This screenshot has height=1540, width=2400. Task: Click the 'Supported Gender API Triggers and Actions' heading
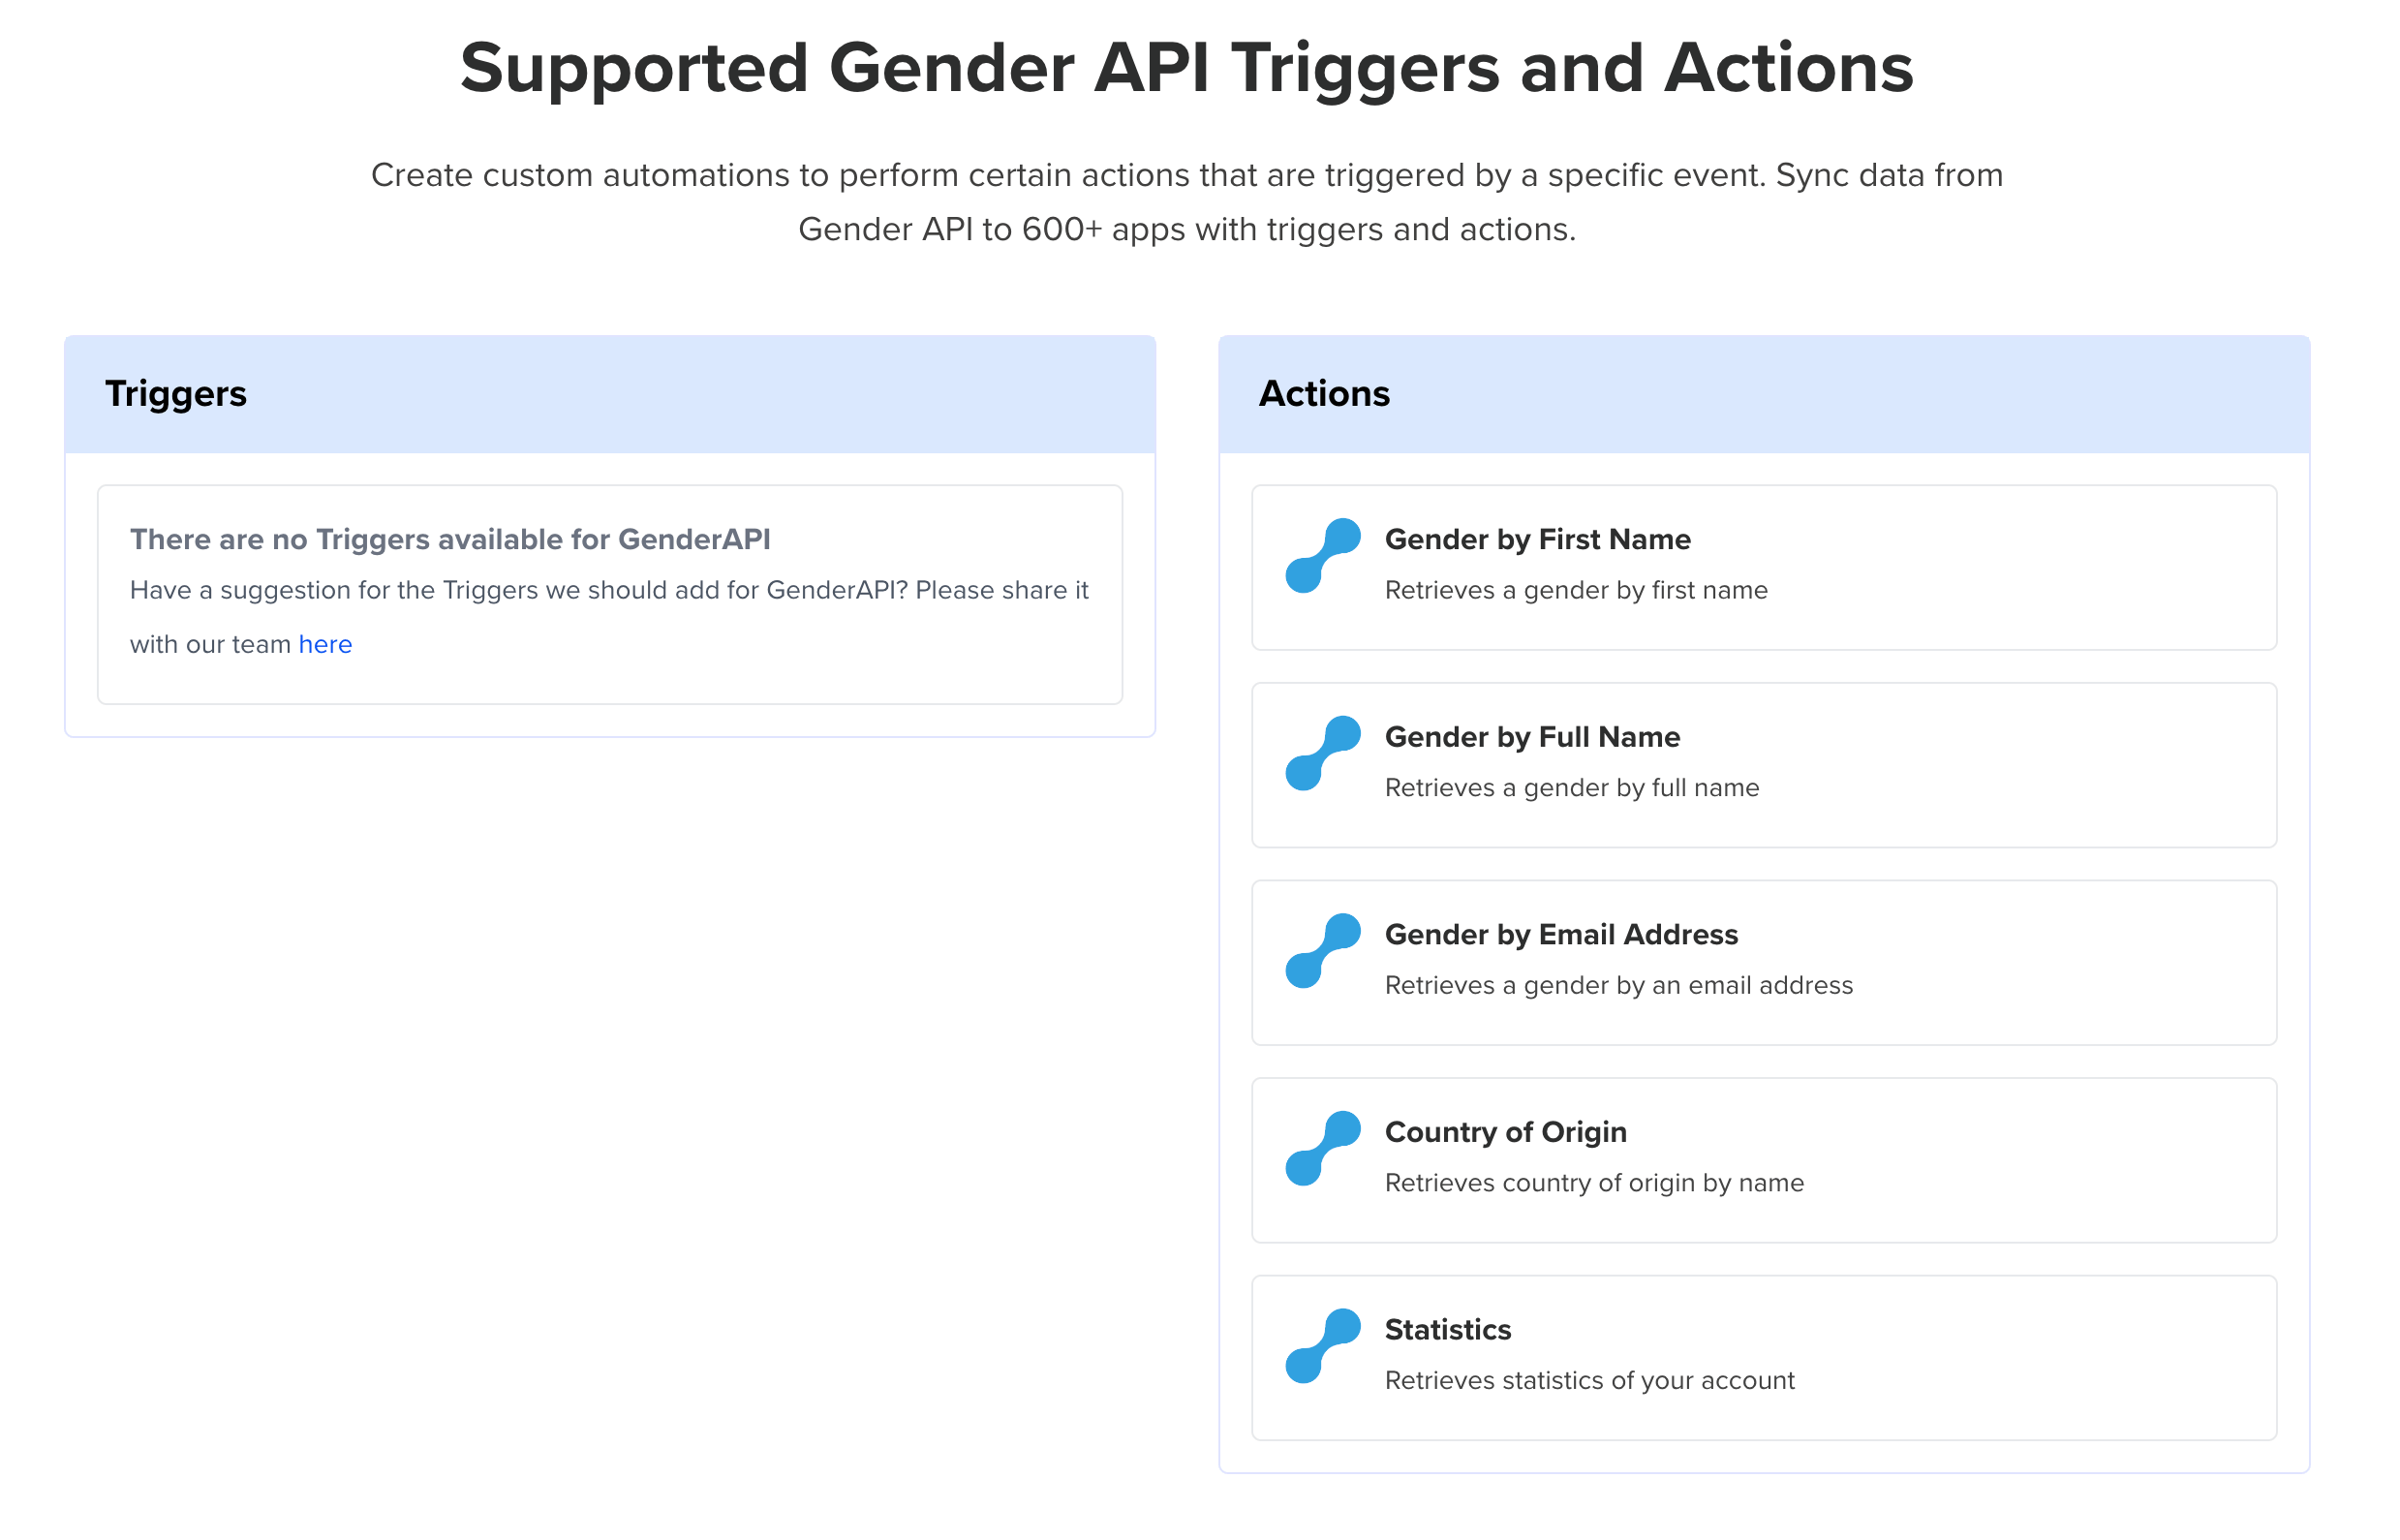click(x=1187, y=68)
